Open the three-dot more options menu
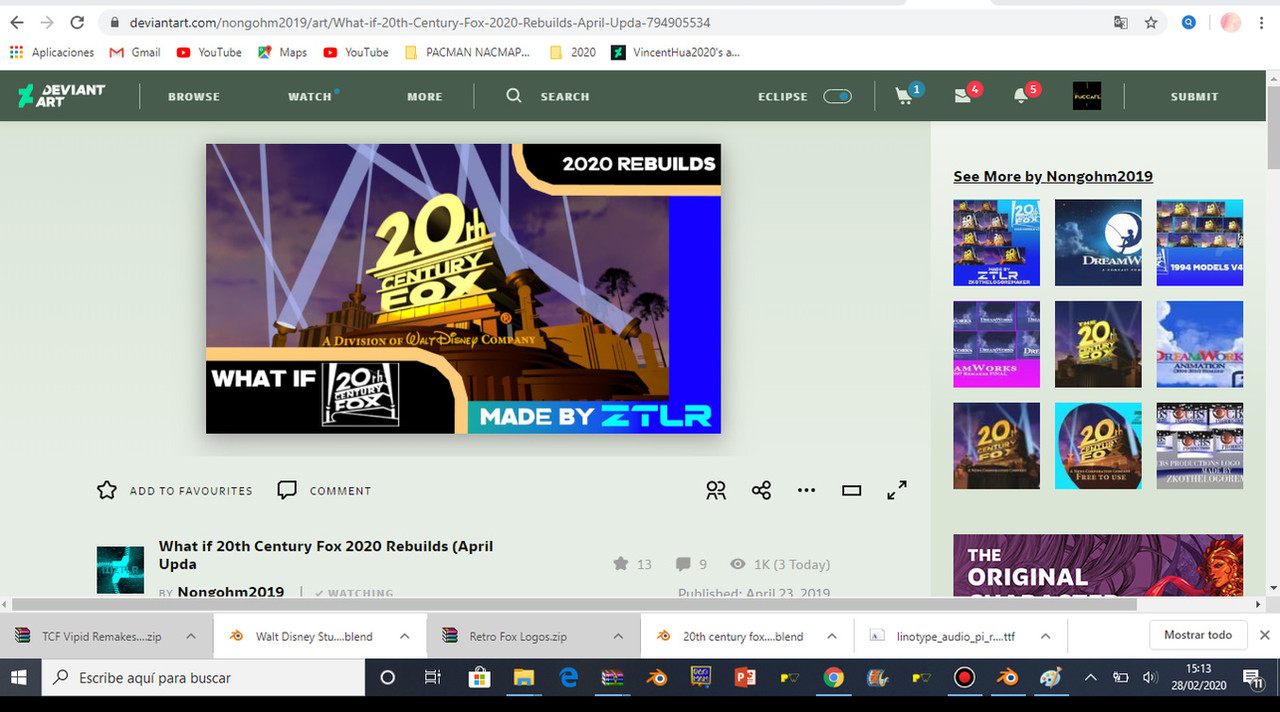The height and width of the screenshot is (712, 1280). [806, 490]
